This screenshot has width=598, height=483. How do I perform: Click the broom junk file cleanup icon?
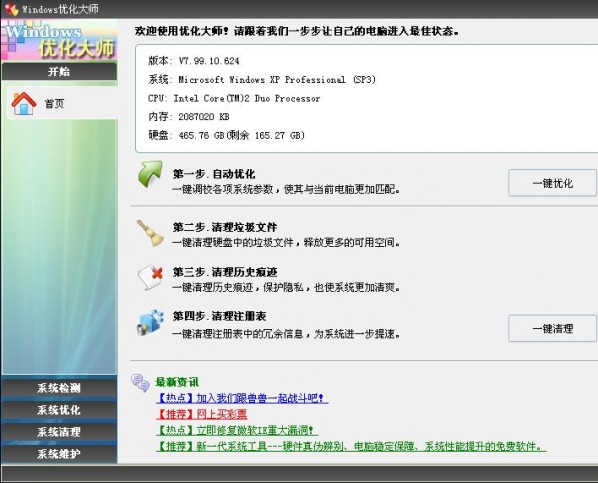pos(150,233)
